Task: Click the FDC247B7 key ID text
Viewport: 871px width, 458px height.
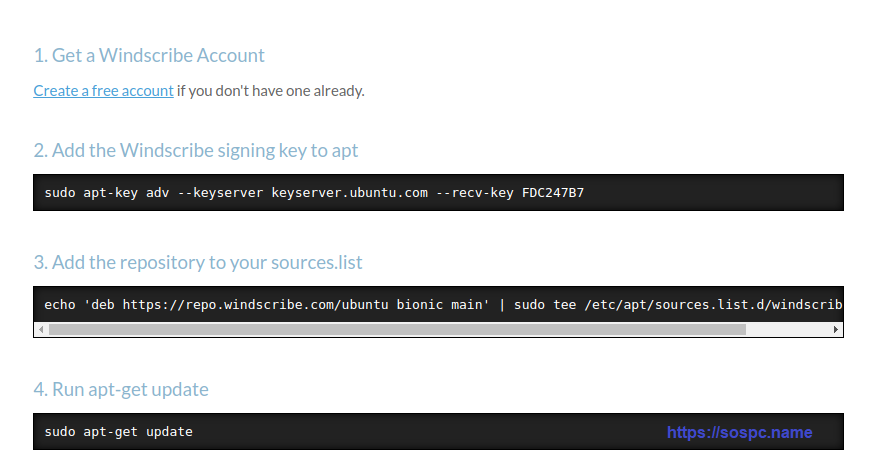Action: pyautogui.click(x=552, y=192)
